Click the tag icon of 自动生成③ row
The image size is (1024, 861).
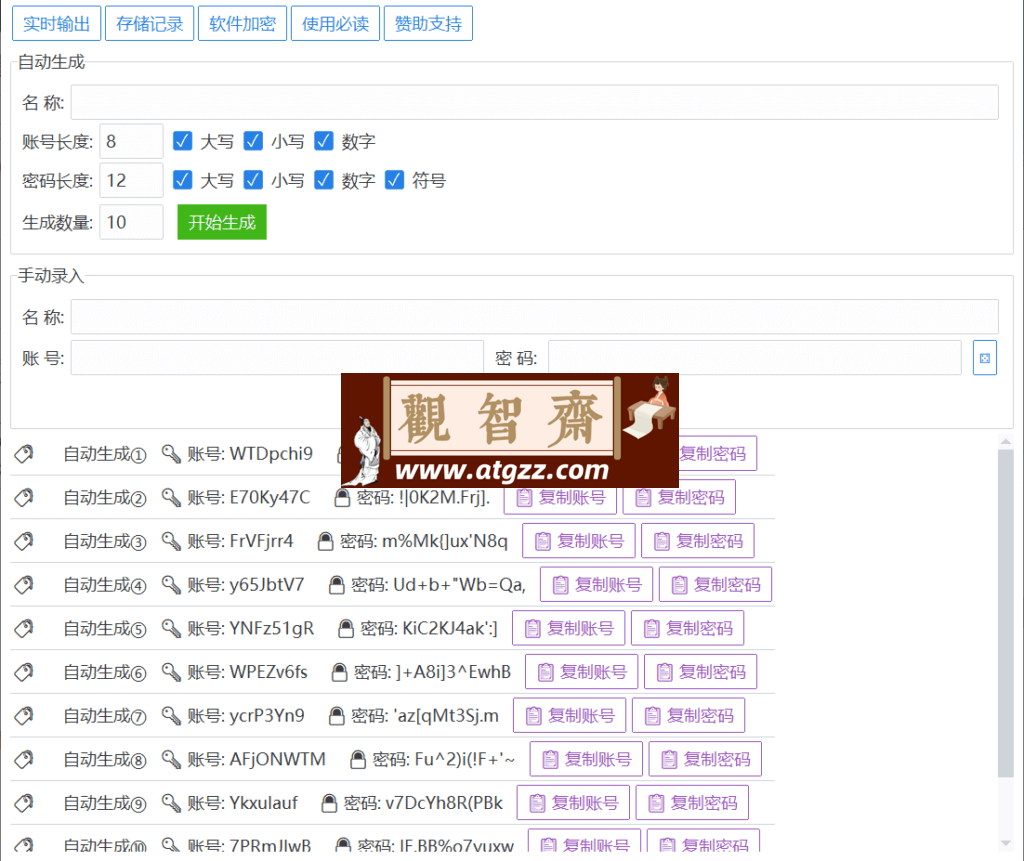[x=24, y=541]
